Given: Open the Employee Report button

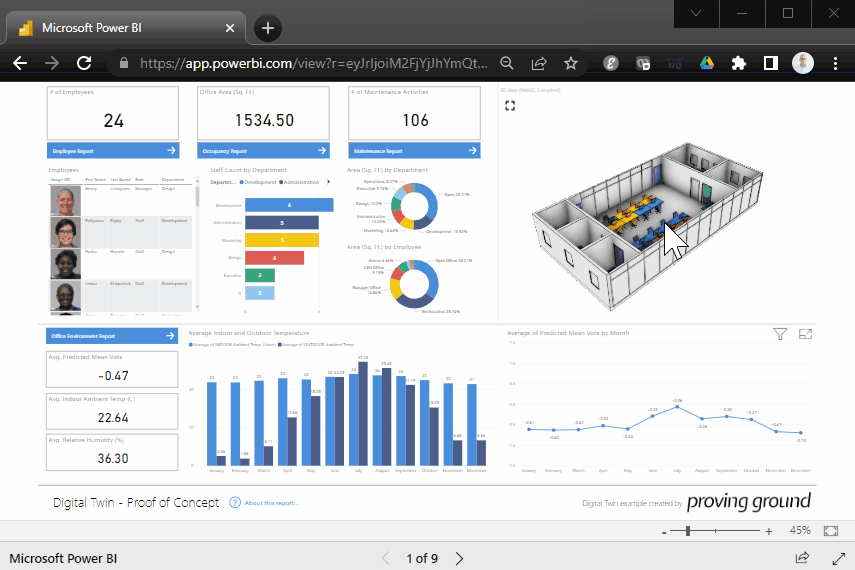Looking at the screenshot, I should point(113,151).
